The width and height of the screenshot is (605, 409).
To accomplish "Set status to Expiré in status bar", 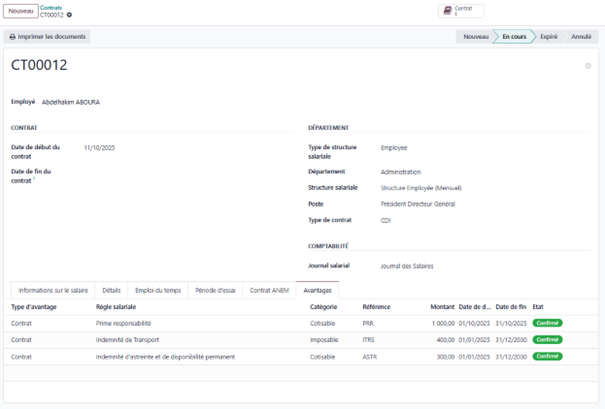I will (x=549, y=36).
